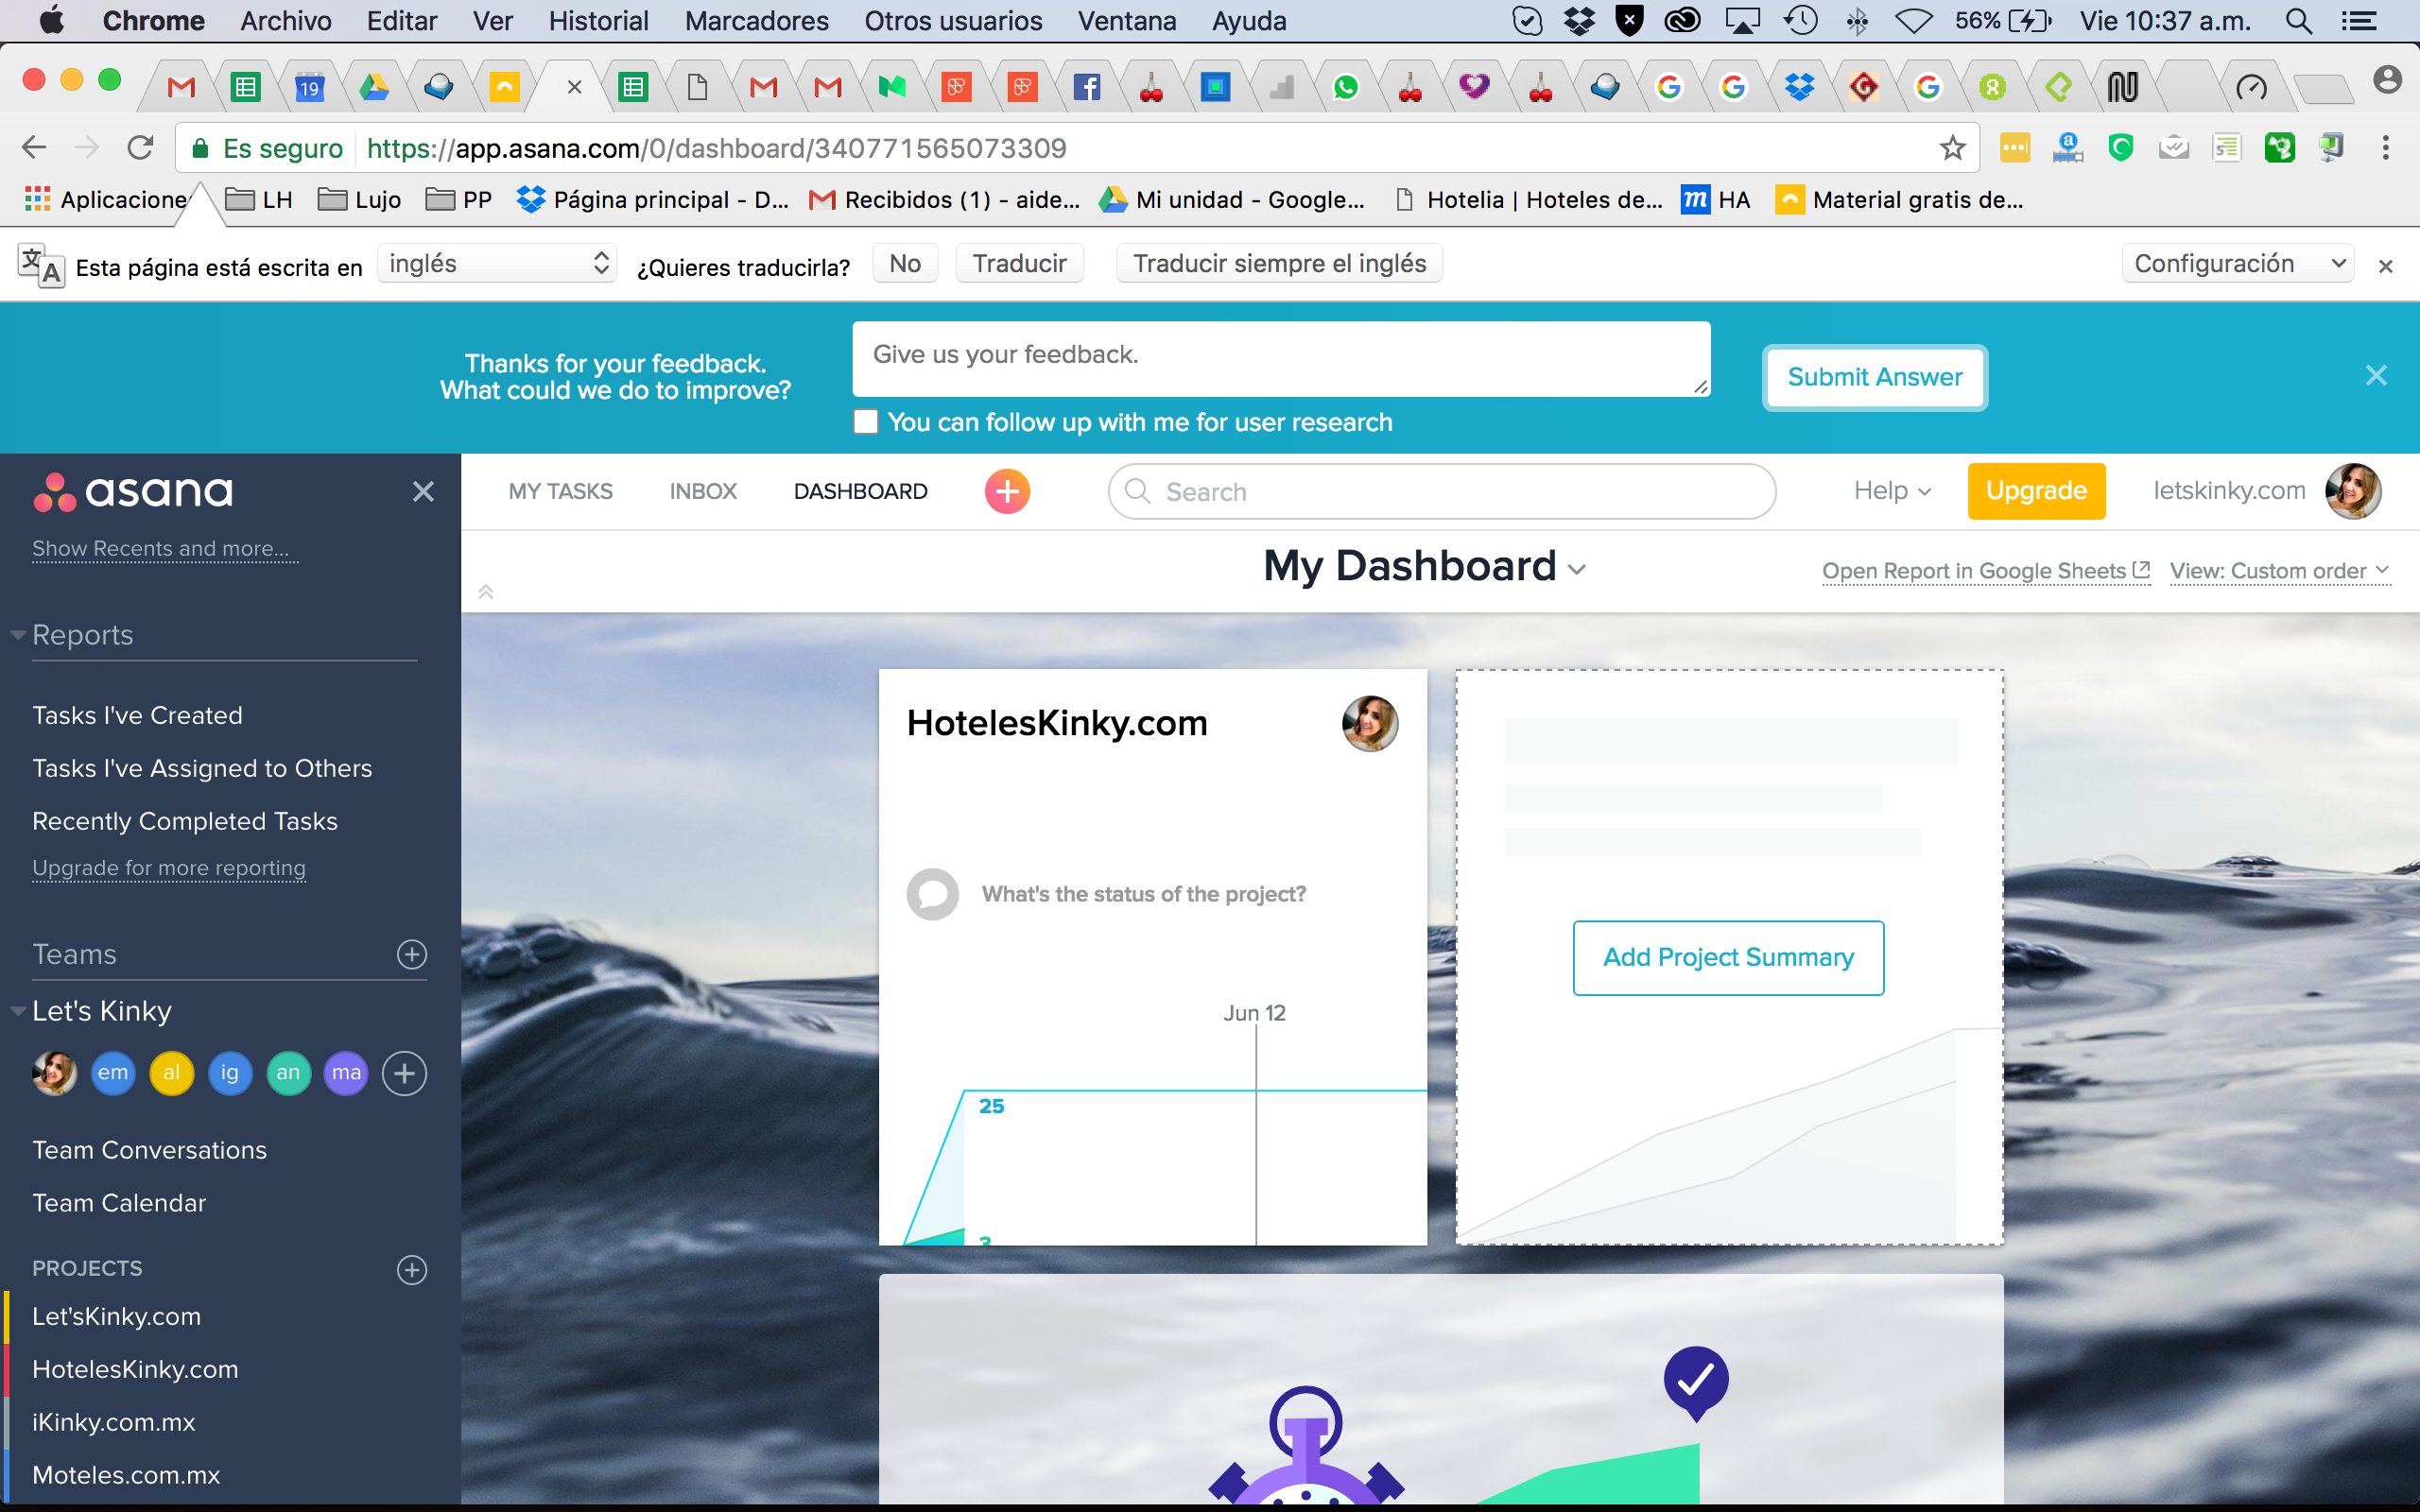Click the Chrome address bar URL
Screen dimensions: 2420x1512
[x=716, y=148]
